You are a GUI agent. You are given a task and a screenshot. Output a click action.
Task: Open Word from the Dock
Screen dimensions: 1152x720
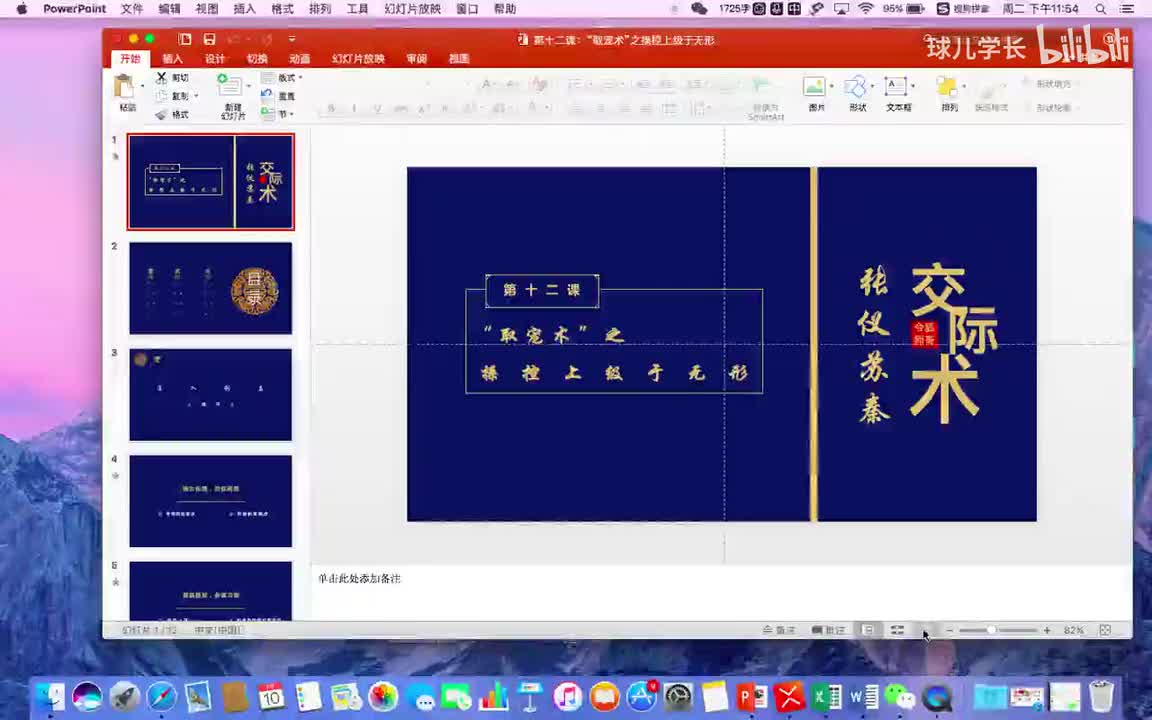[863, 696]
